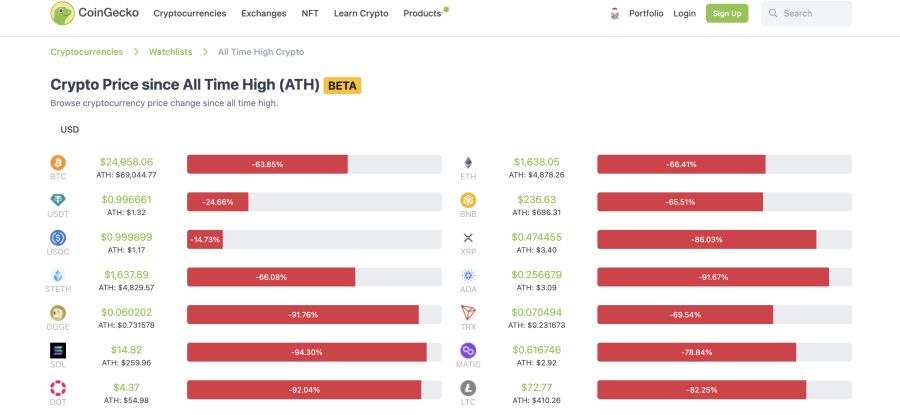Open the Lido STETH coin icon
Screen dimensions: 900x415
coord(58,275)
